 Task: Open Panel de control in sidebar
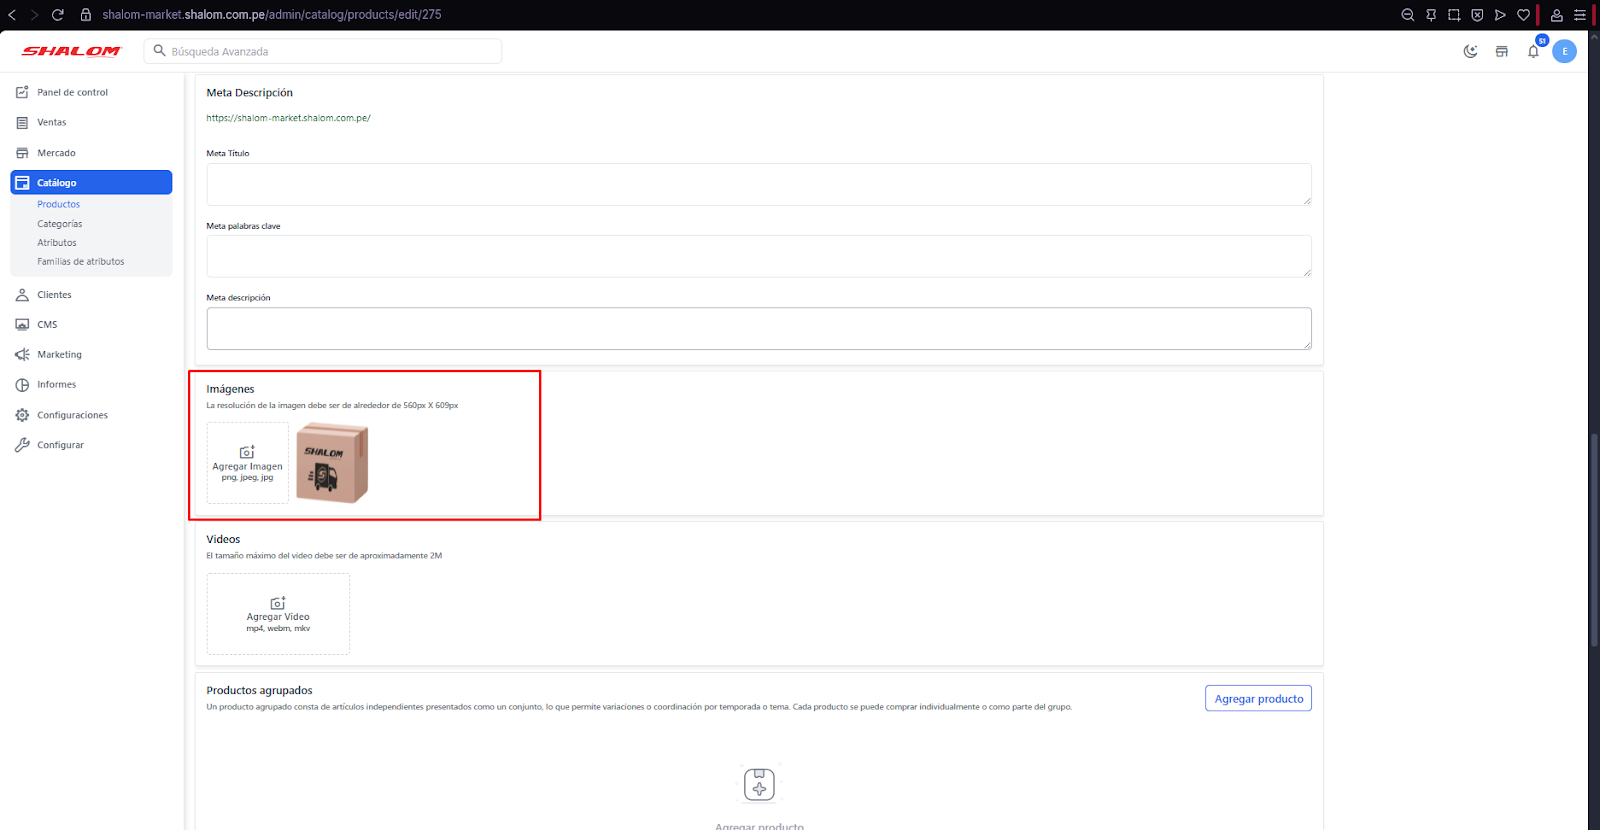click(72, 92)
